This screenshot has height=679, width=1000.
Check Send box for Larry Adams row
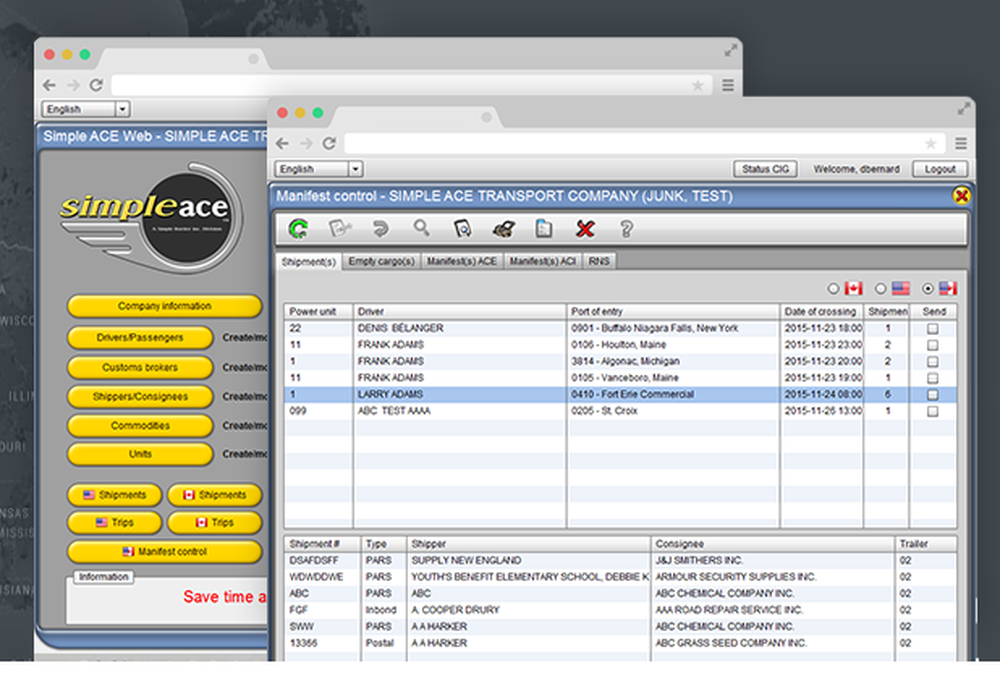[x=932, y=395]
